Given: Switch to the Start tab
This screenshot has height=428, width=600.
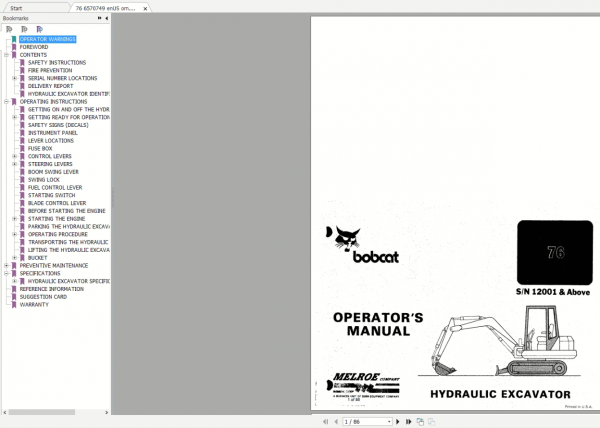Looking at the screenshot, I should click(16, 8).
